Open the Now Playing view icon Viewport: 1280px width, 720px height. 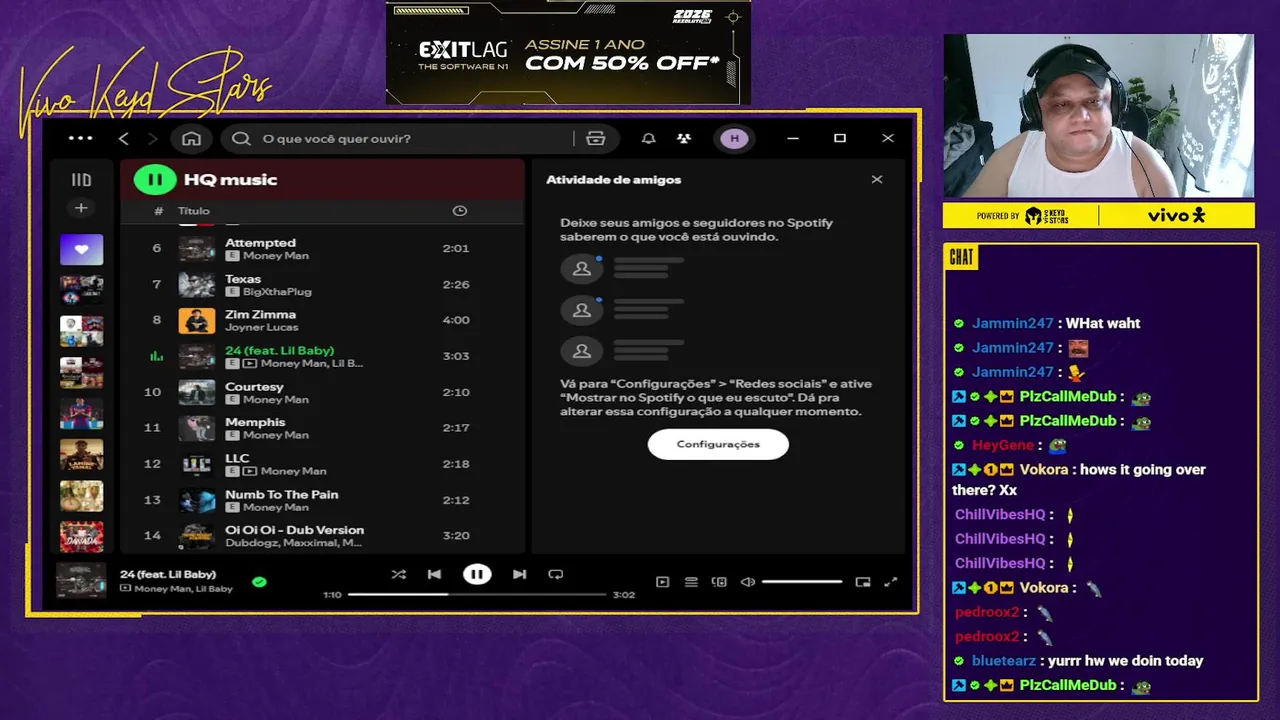click(x=662, y=582)
